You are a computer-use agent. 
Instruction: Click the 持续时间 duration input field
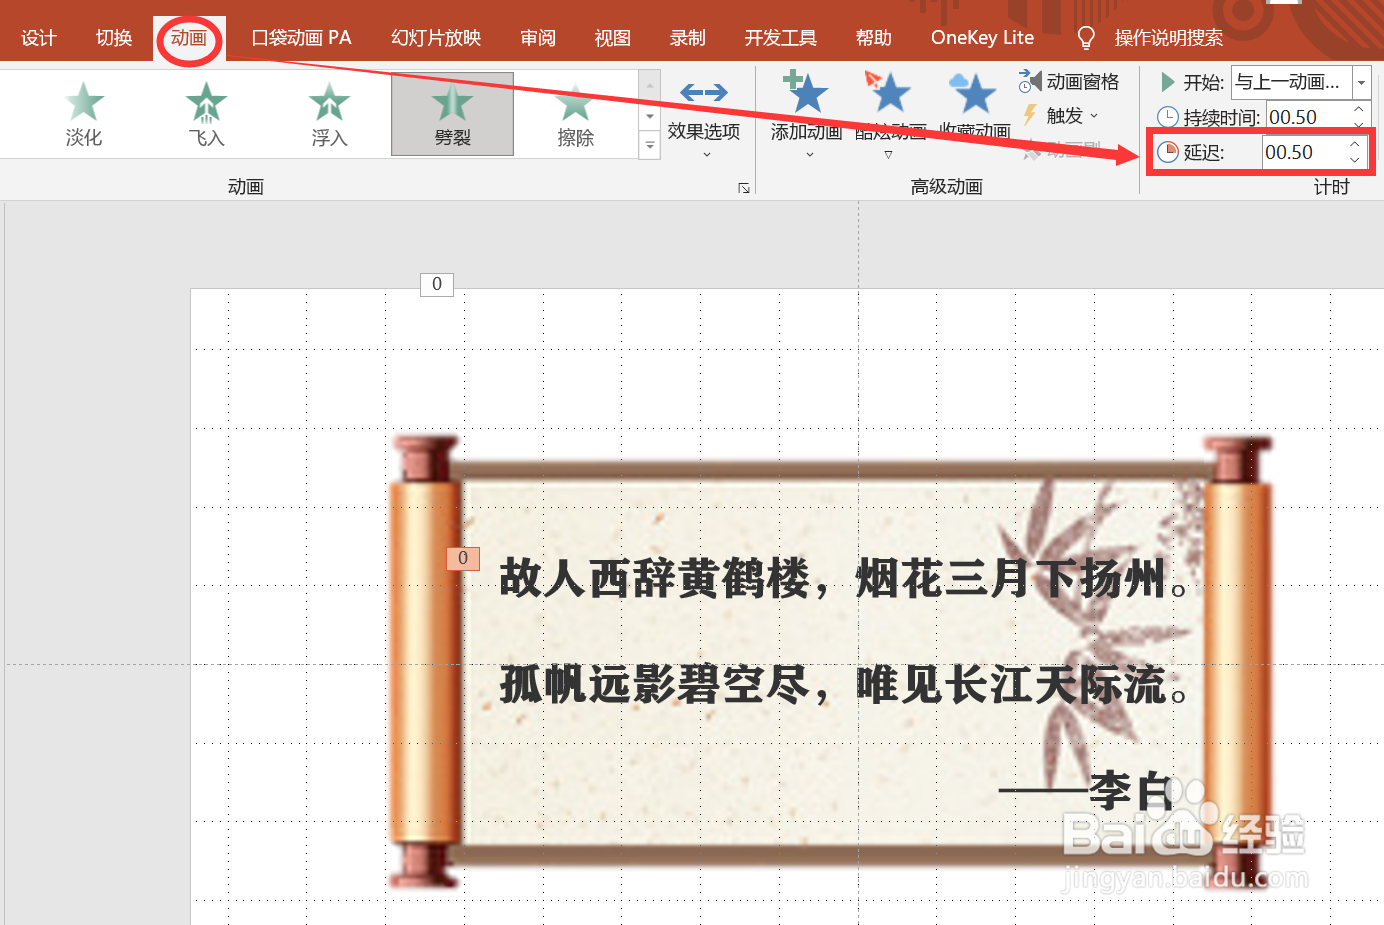click(x=1308, y=117)
